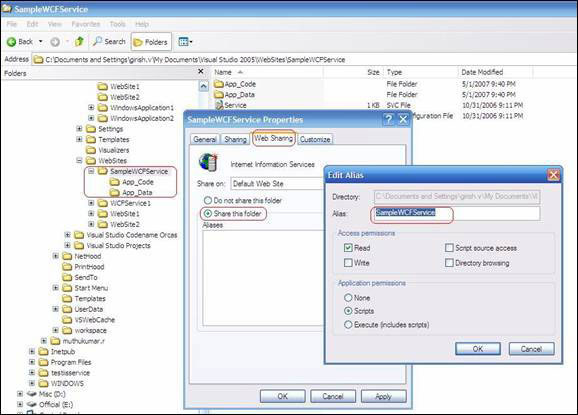Viewport: 578px width, 415px height.
Task: Go up one folder level icon
Action: pyautogui.click(x=79, y=41)
